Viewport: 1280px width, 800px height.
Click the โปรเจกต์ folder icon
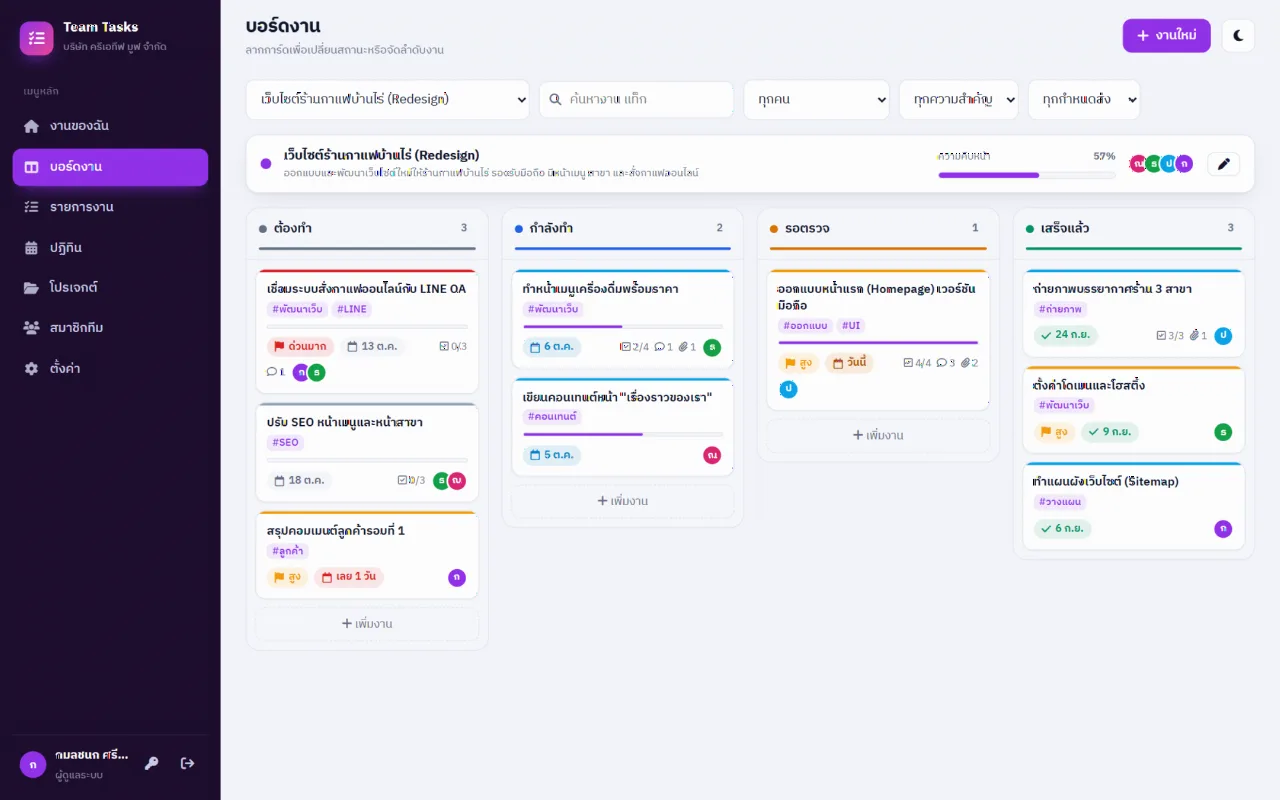pyautogui.click(x=31, y=288)
